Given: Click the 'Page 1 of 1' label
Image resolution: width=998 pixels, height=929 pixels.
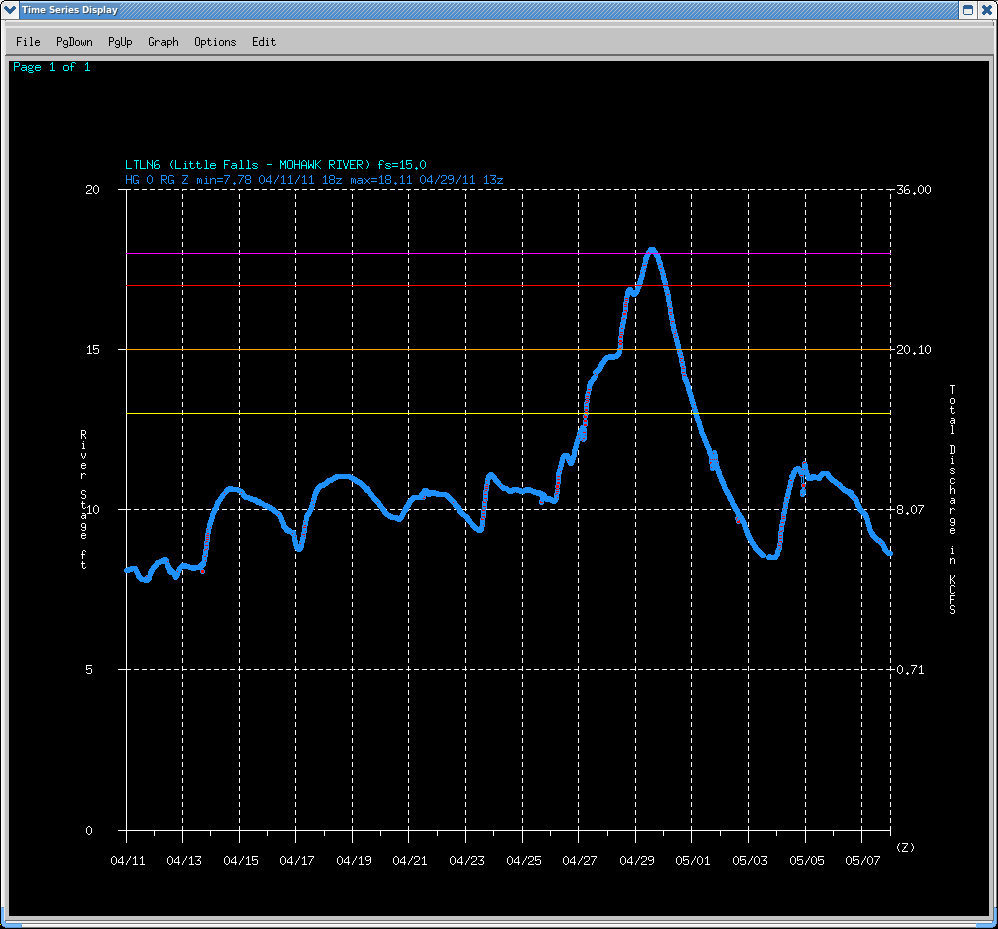Looking at the screenshot, I should coord(52,67).
